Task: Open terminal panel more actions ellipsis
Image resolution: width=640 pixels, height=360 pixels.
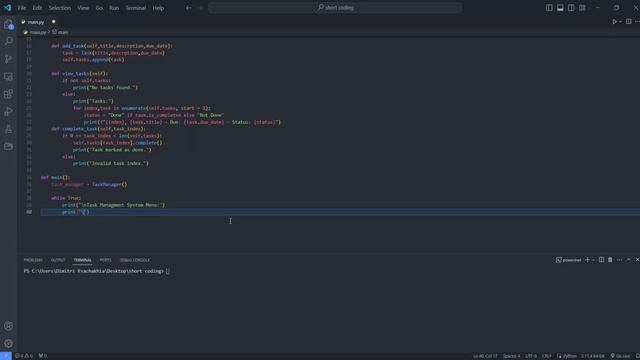Action: (x=619, y=260)
